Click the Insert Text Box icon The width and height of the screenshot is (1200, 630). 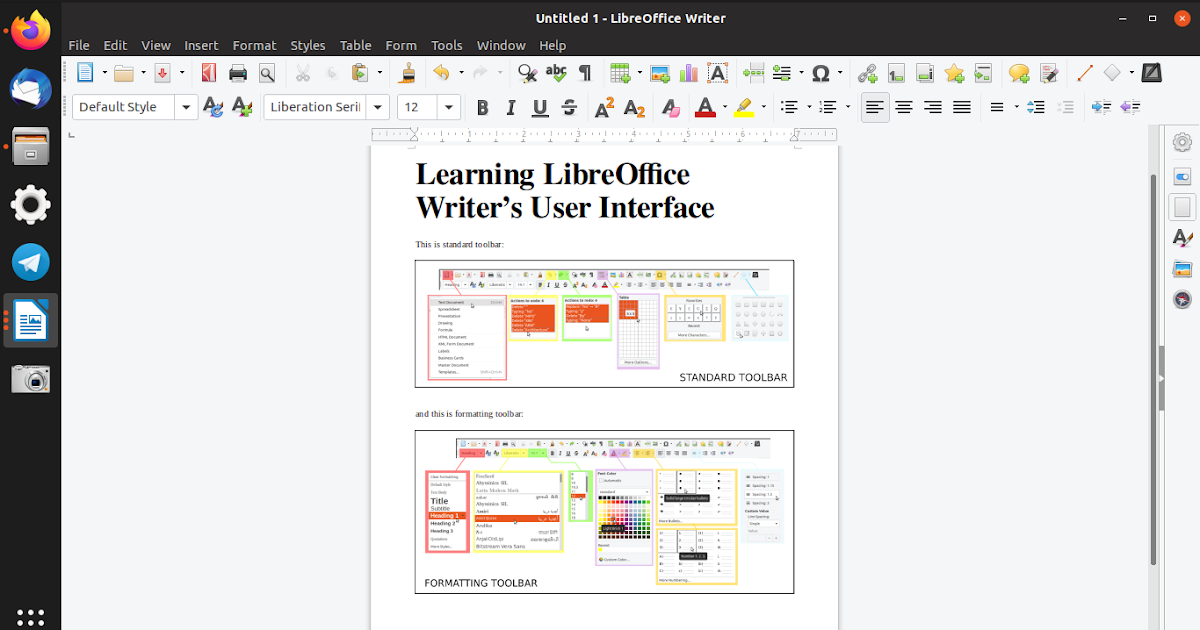pos(718,73)
